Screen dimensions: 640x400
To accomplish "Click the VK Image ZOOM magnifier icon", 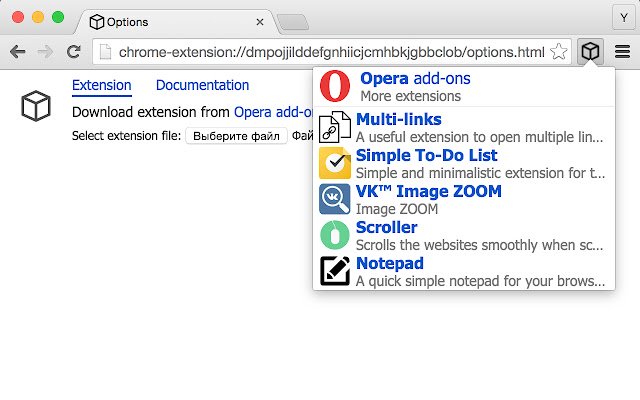I will [x=335, y=199].
